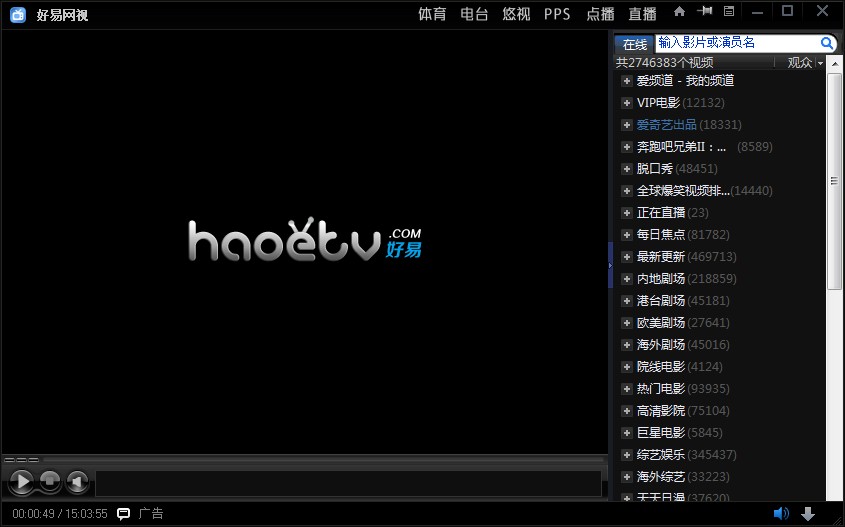Click the channel list vertical scrollbar thumb
This screenshot has width=845, height=527.
point(834,182)
